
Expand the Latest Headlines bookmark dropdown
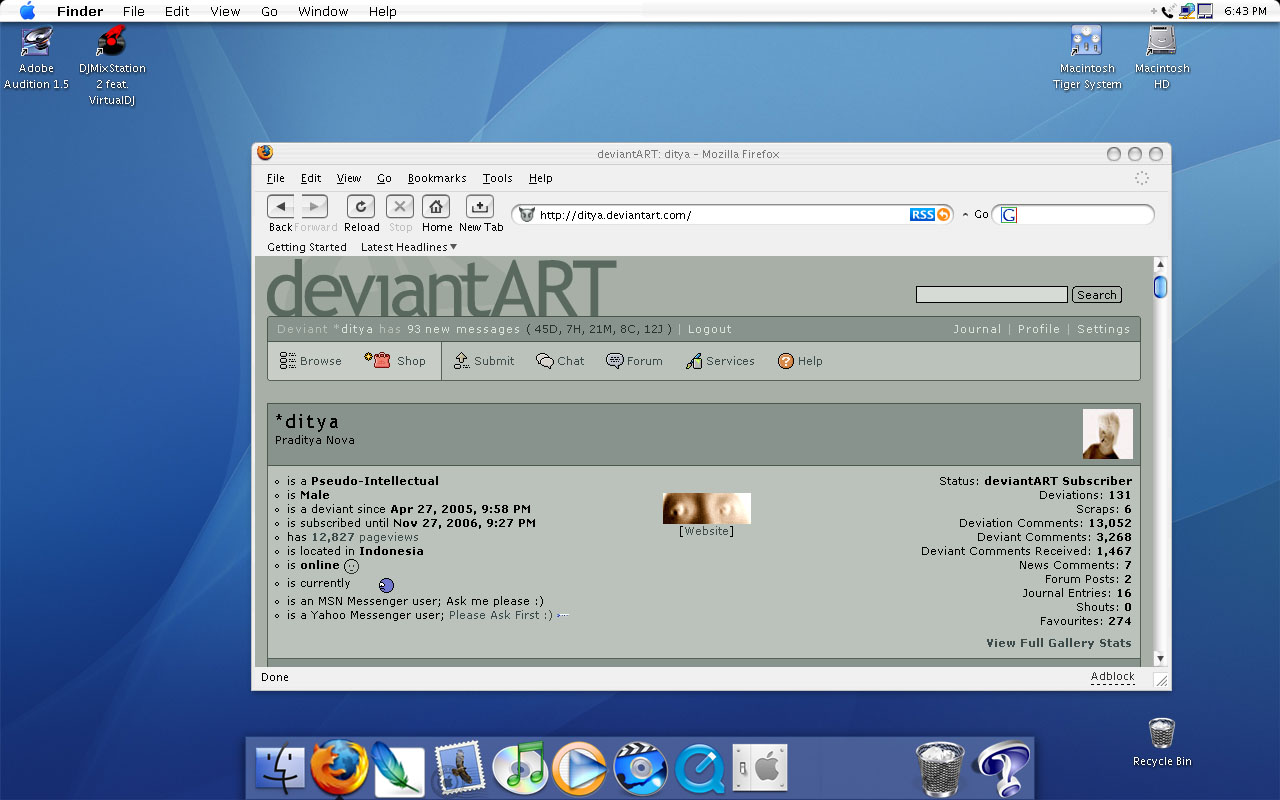click(408, 247)
